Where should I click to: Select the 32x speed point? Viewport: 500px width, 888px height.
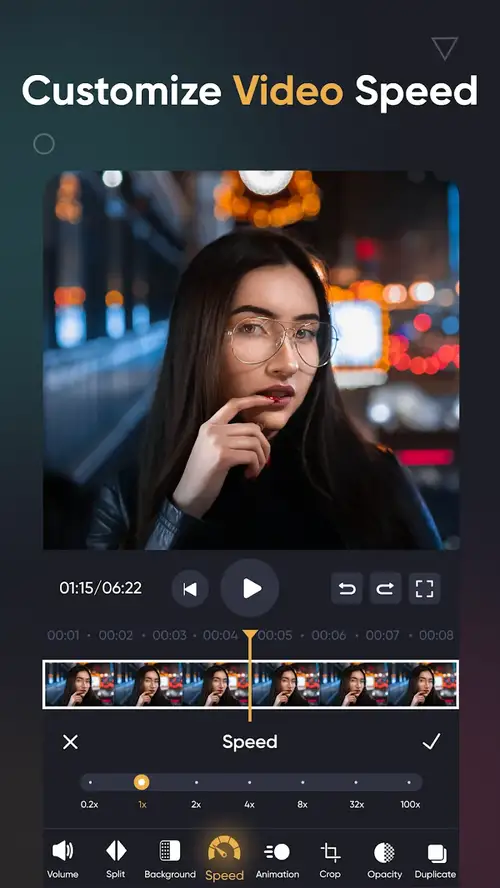(x=356, y=783)
